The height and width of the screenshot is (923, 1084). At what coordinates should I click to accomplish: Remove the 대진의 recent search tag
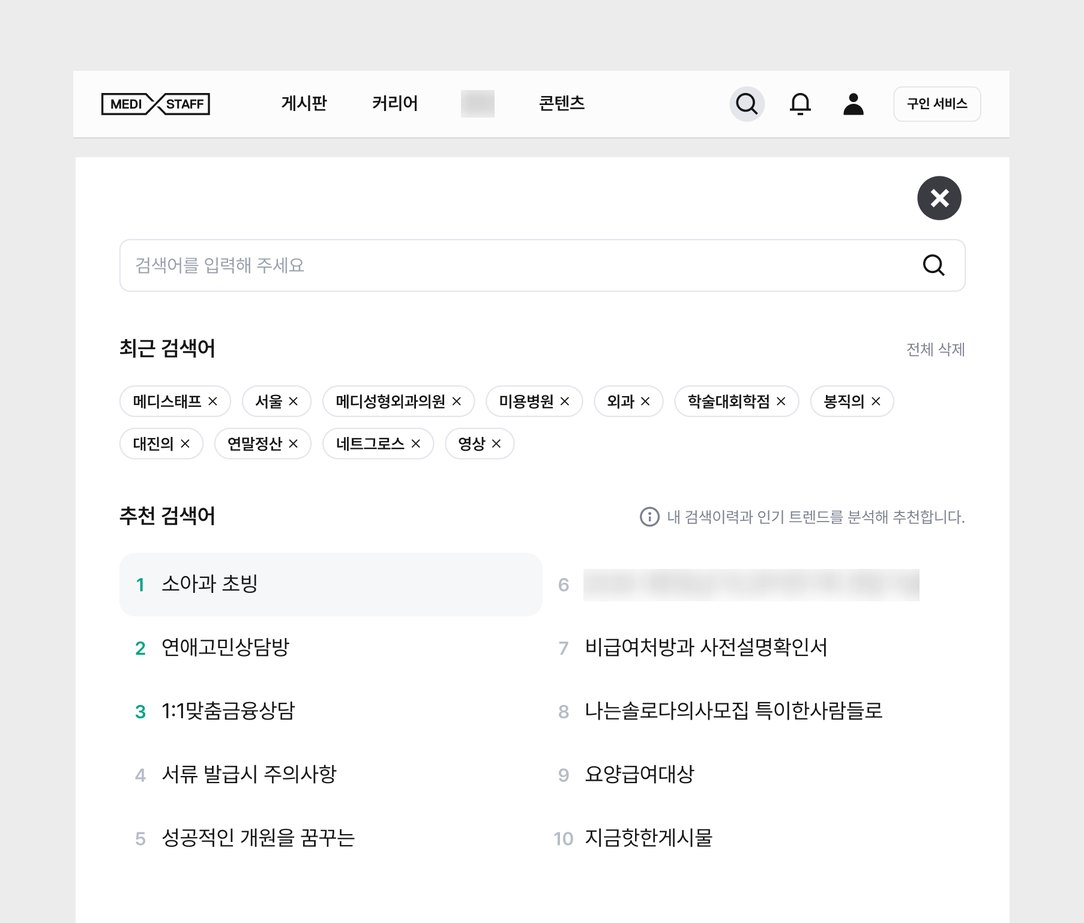185,444
